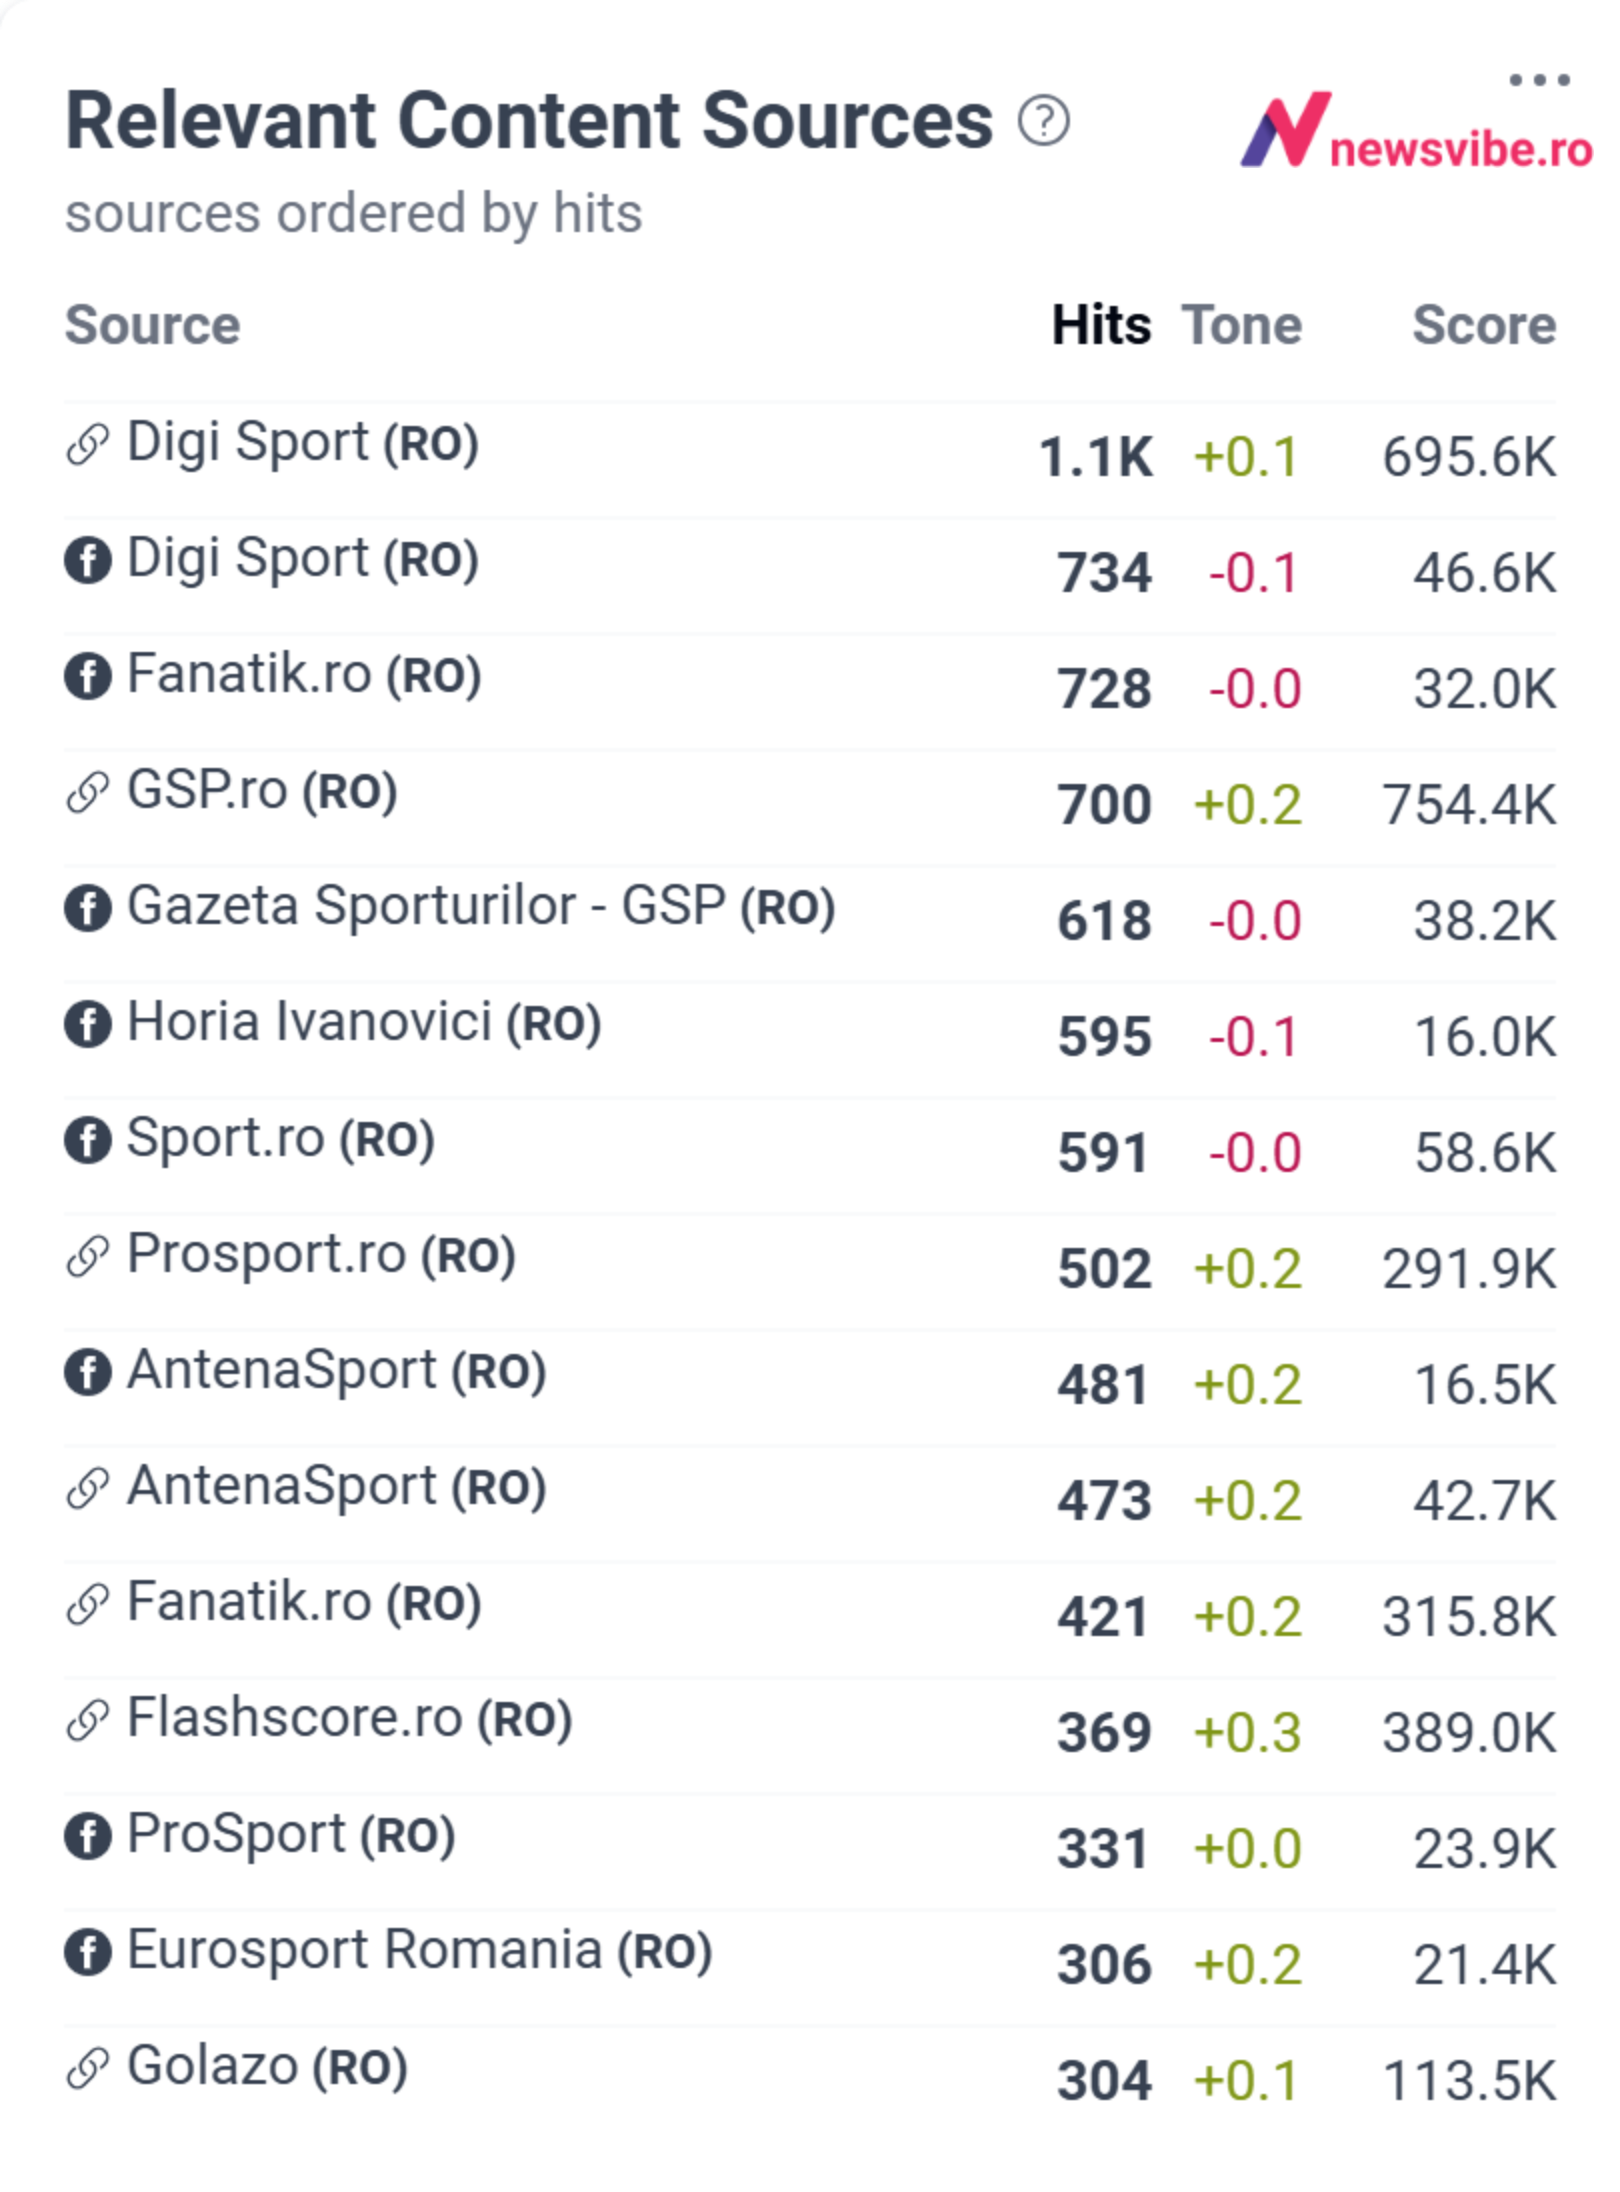Open the three-dot options menu

[x=1539, y=79]
